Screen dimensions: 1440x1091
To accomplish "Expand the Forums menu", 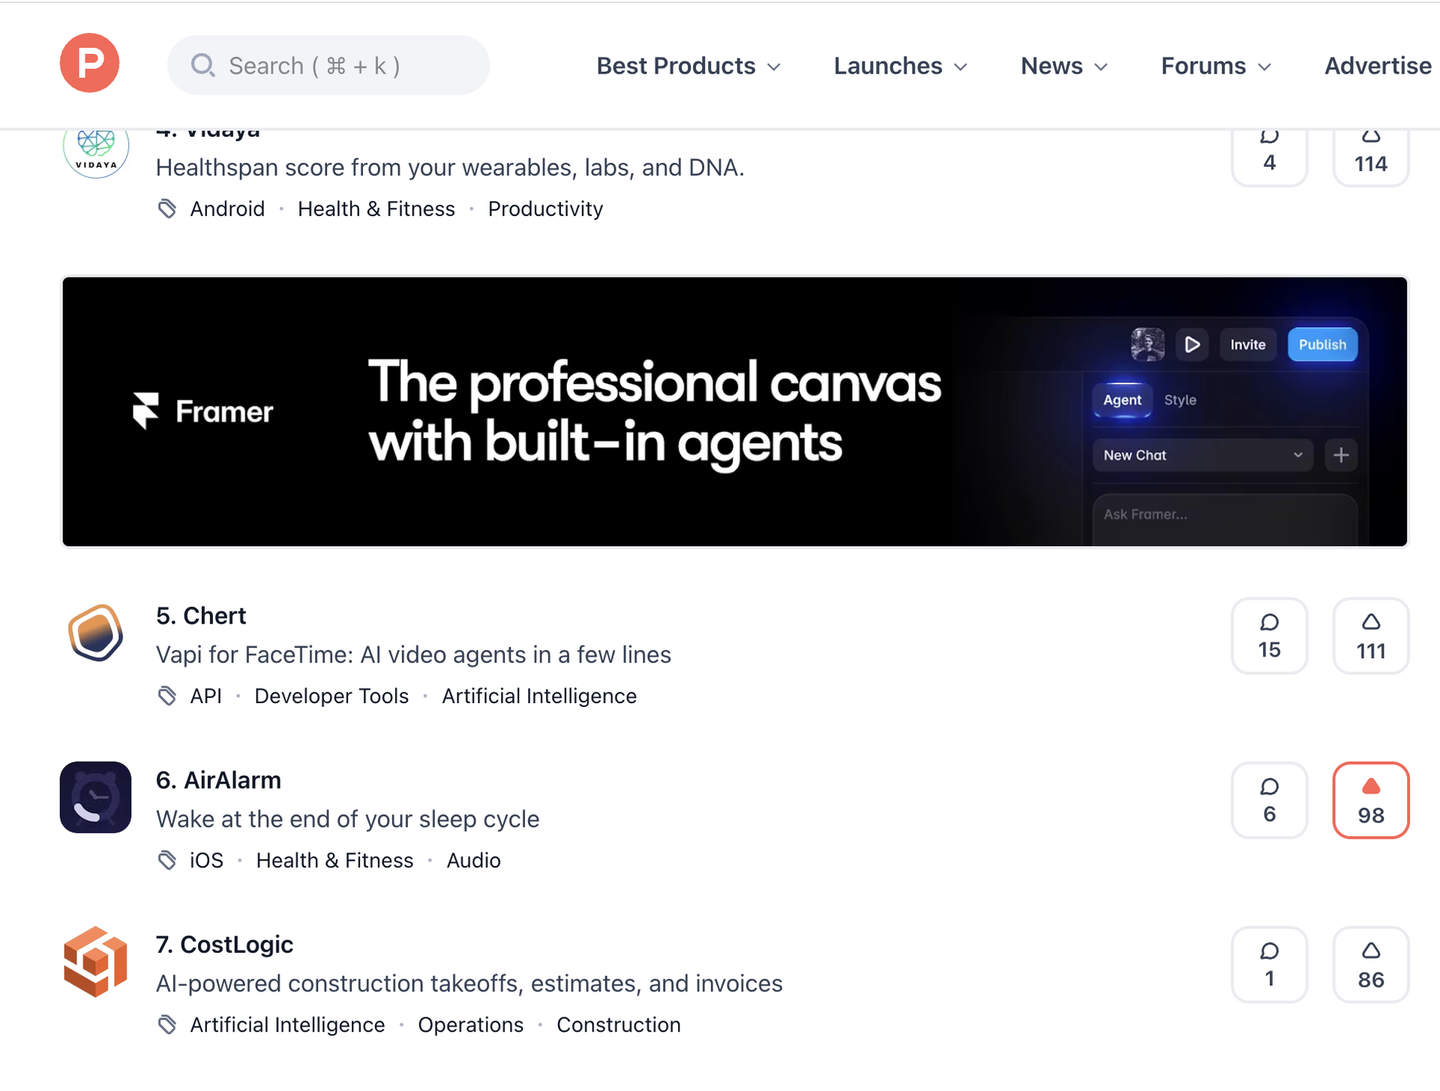I will (x=1216, y=66).
